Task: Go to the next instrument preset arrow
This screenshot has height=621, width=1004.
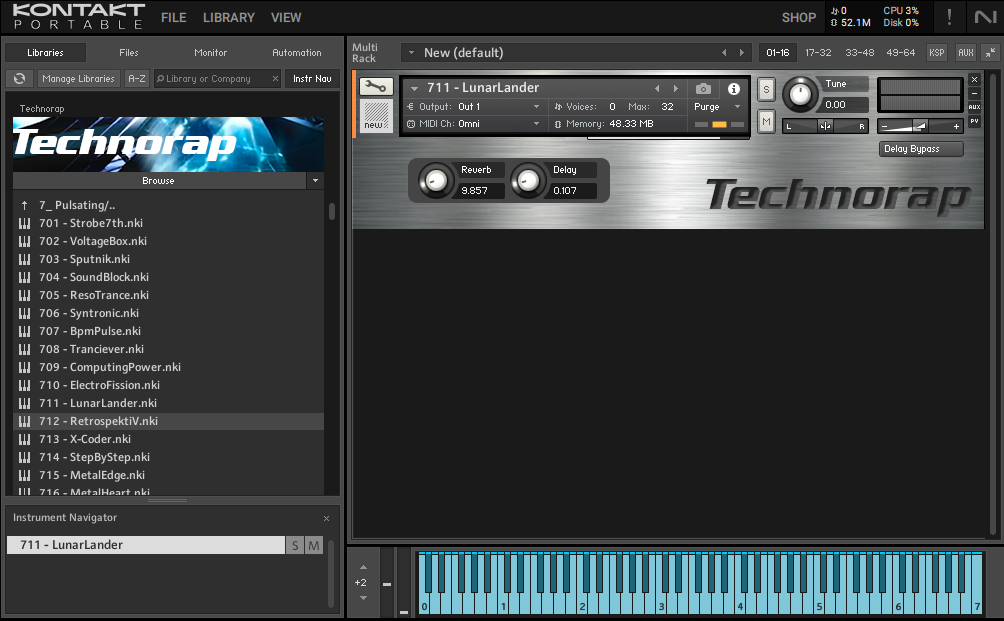Action: click(676, 88)
